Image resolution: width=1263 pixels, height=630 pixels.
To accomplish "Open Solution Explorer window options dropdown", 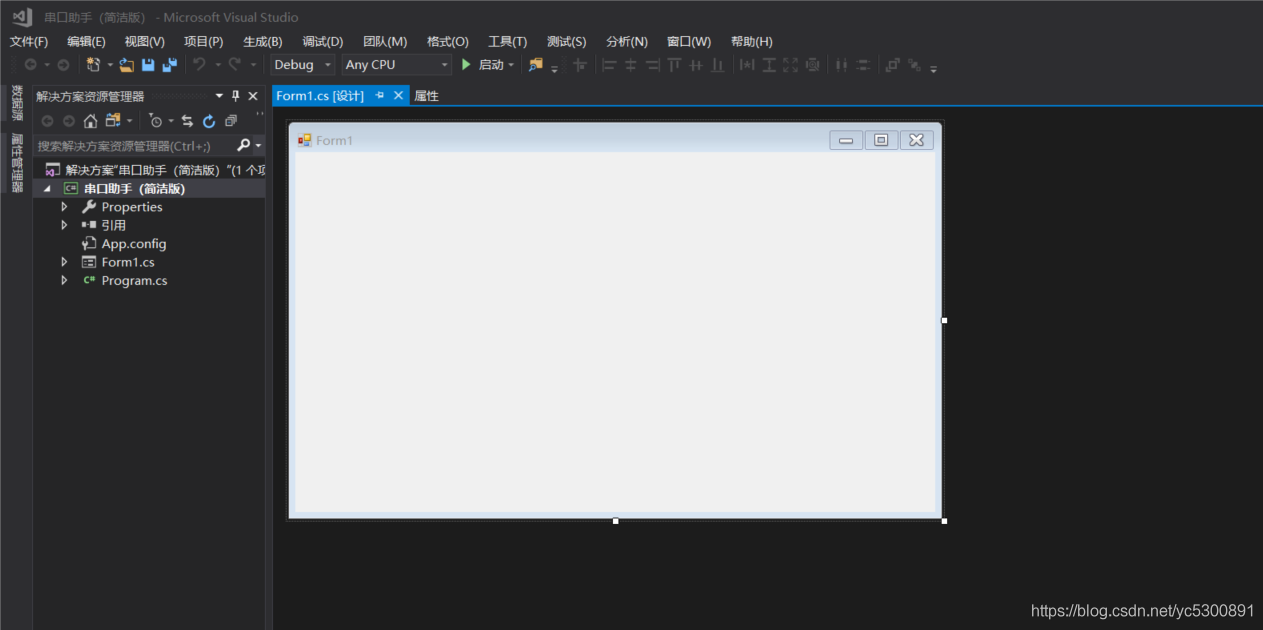I will tap(219, 96).
